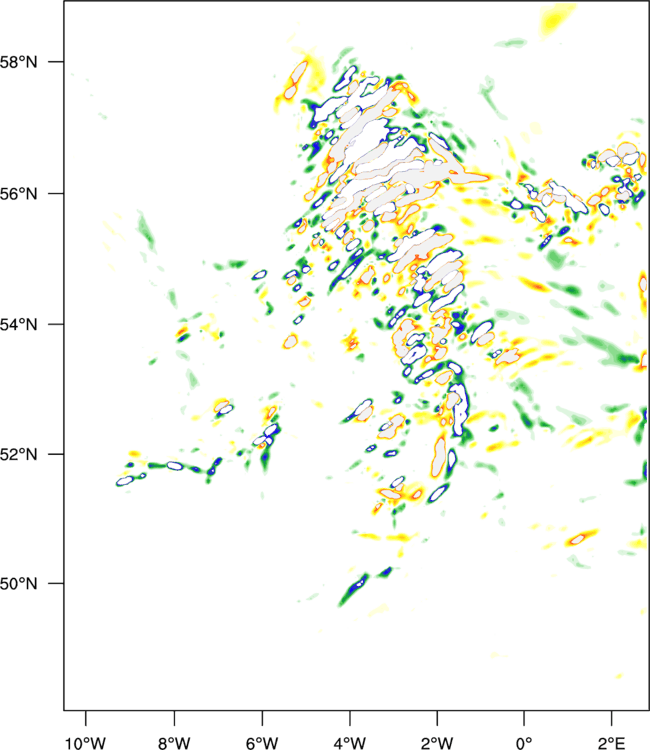
Task: Click the 6°W longitude axis label
Action: (262, 743)
